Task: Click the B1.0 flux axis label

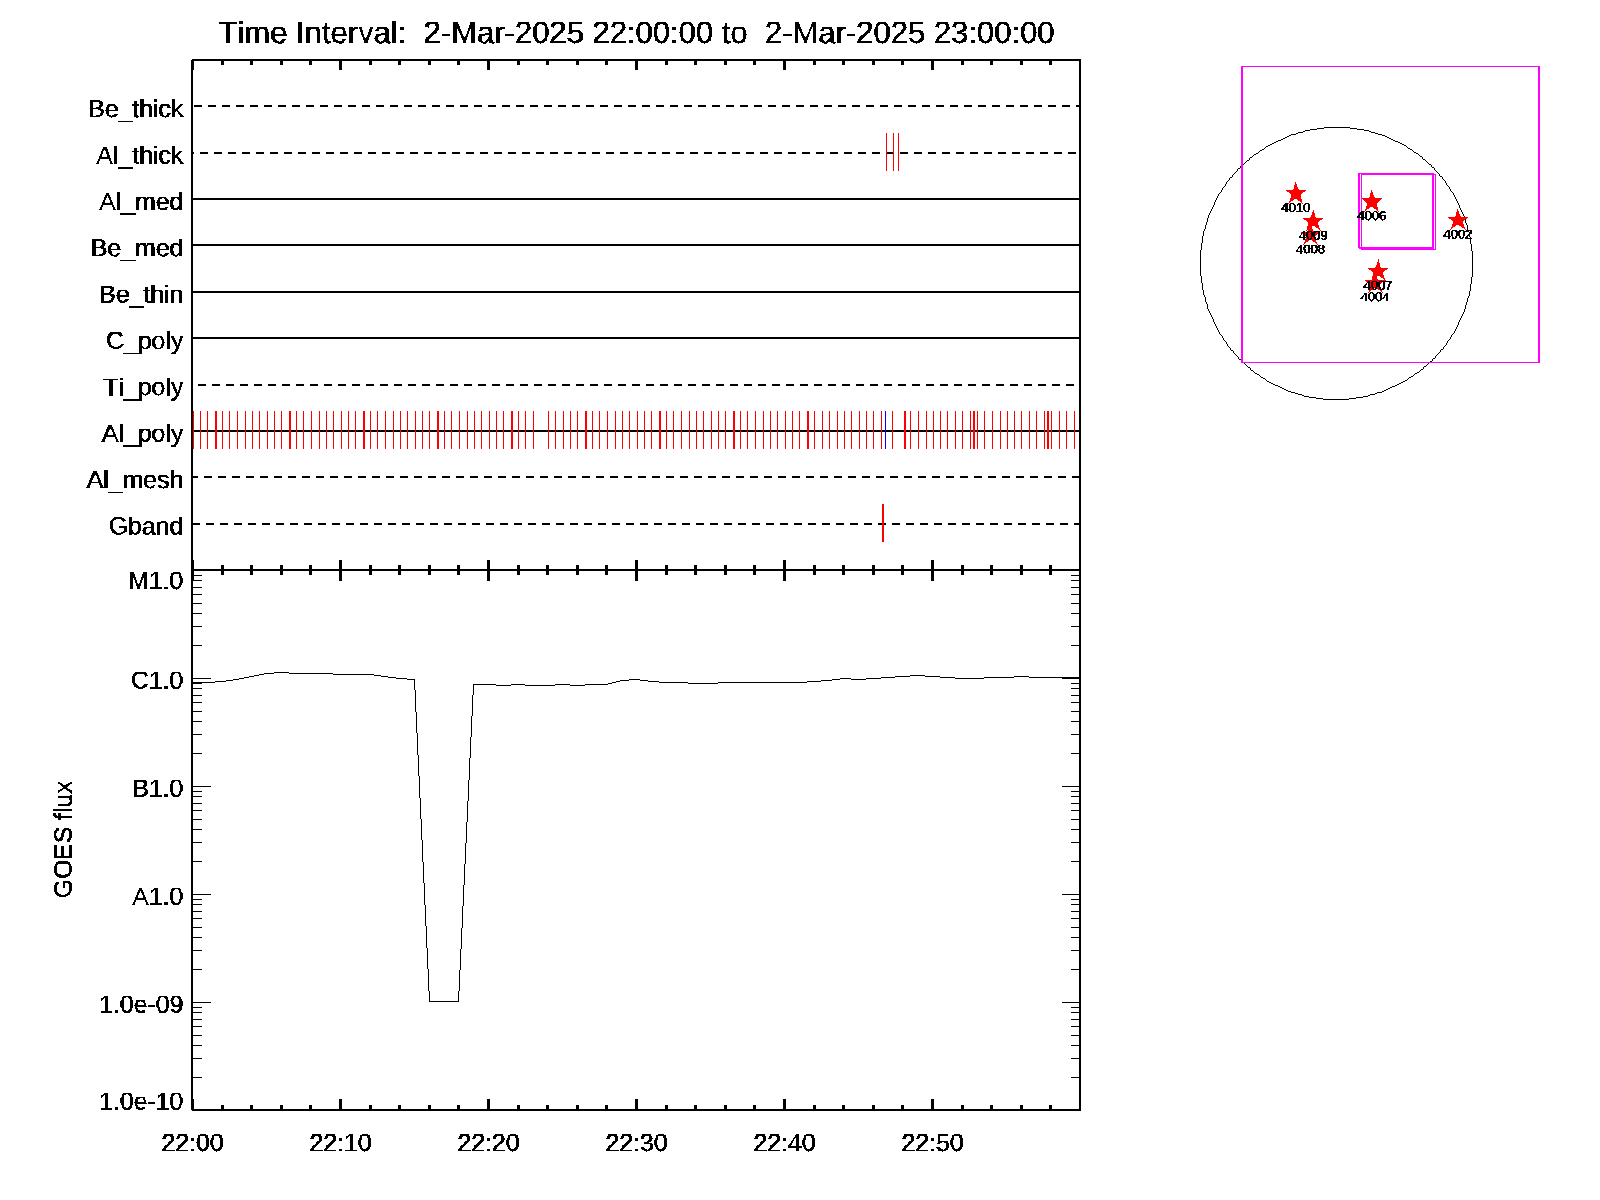Action: (x=157, y=788)
